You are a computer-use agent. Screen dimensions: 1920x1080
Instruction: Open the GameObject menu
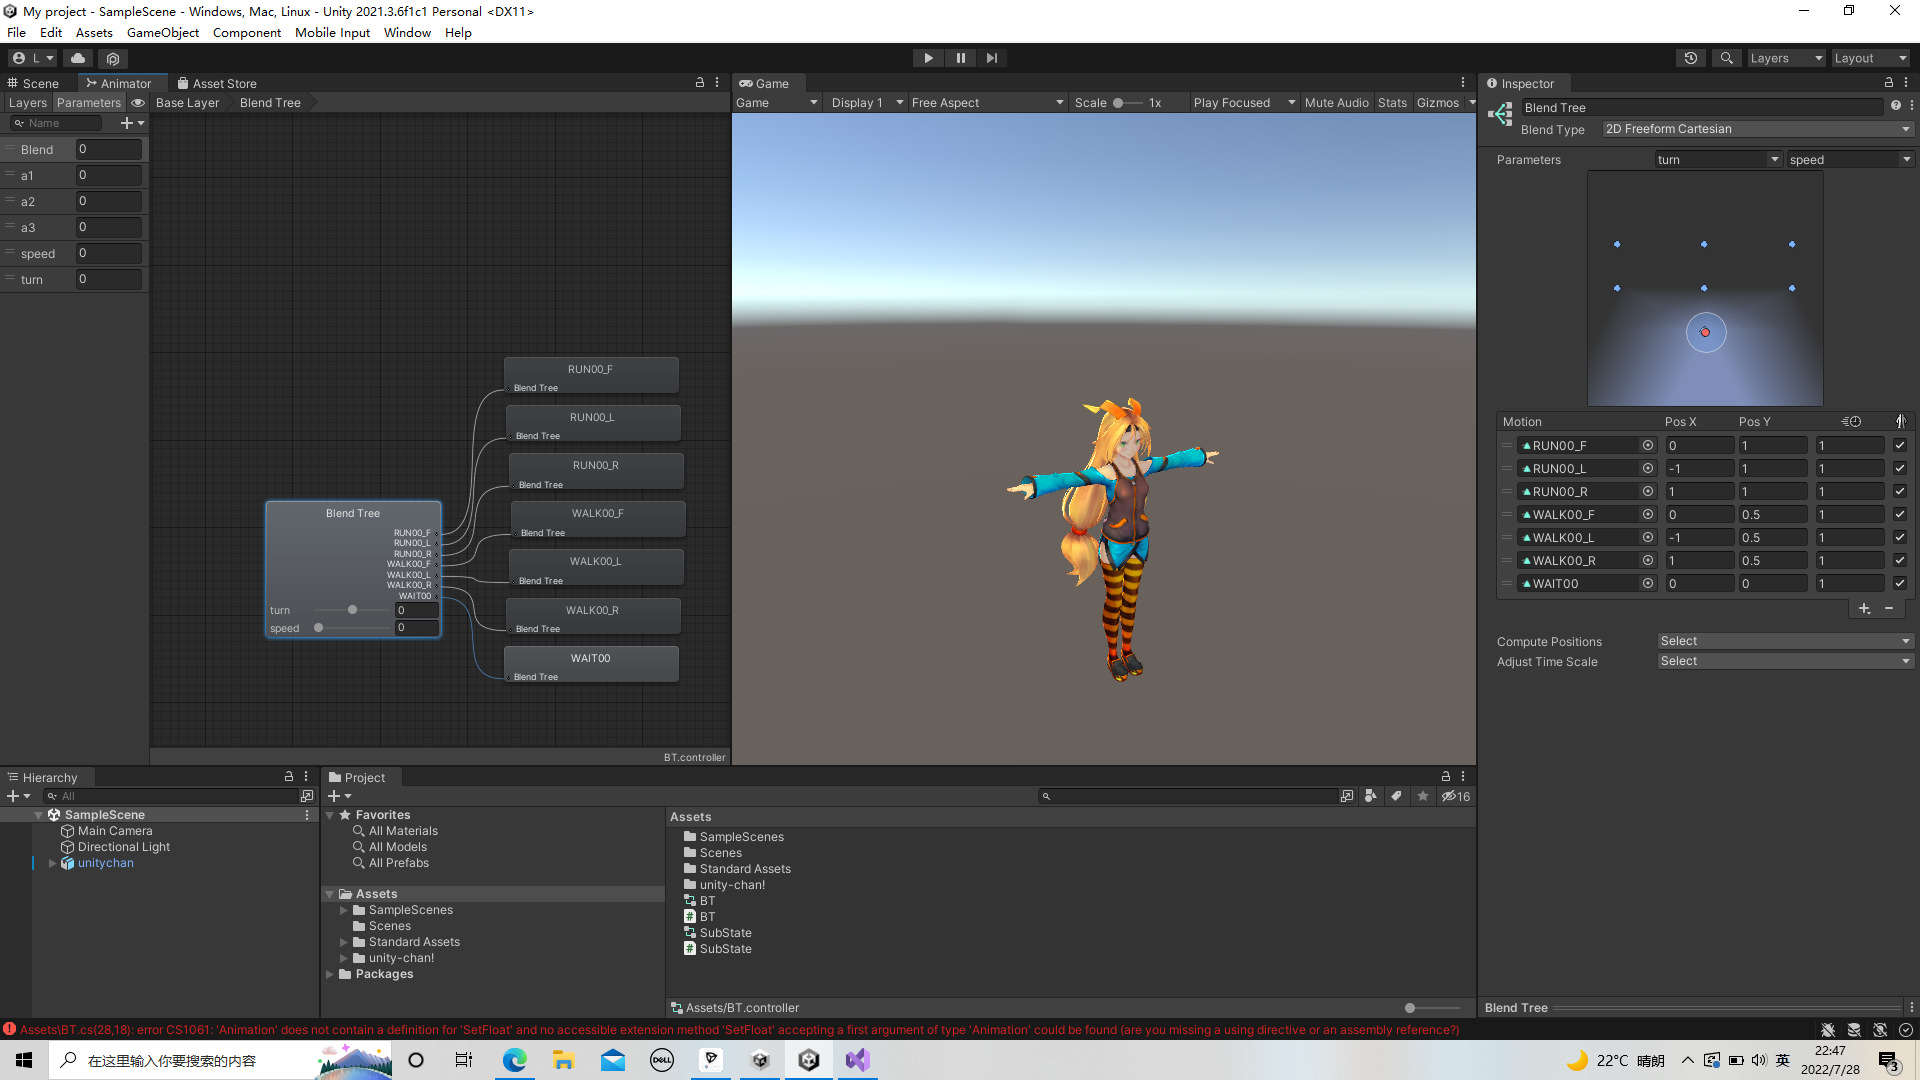[163, 32]
